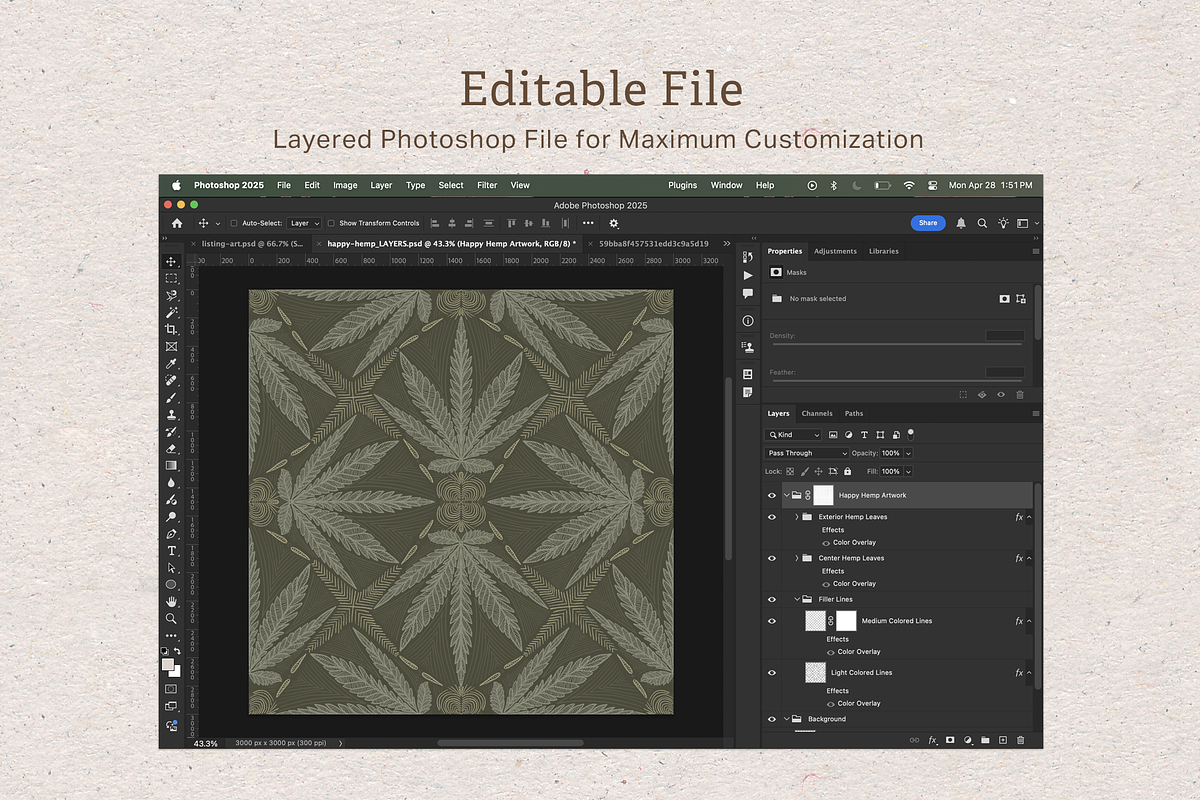The width and height of the screenshot is (1200, 800).
Task: Expand the Exterior Hemp Leaves group
Action: point(796,517)
